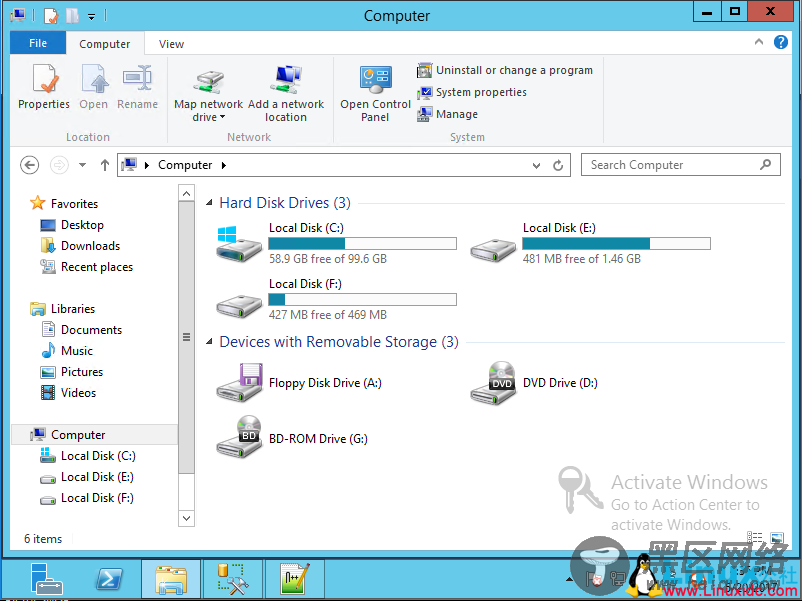This screenshot has height=601, width=802.
Task: Click the Local Disk (F:) usage bar
Action: (363, 299)
